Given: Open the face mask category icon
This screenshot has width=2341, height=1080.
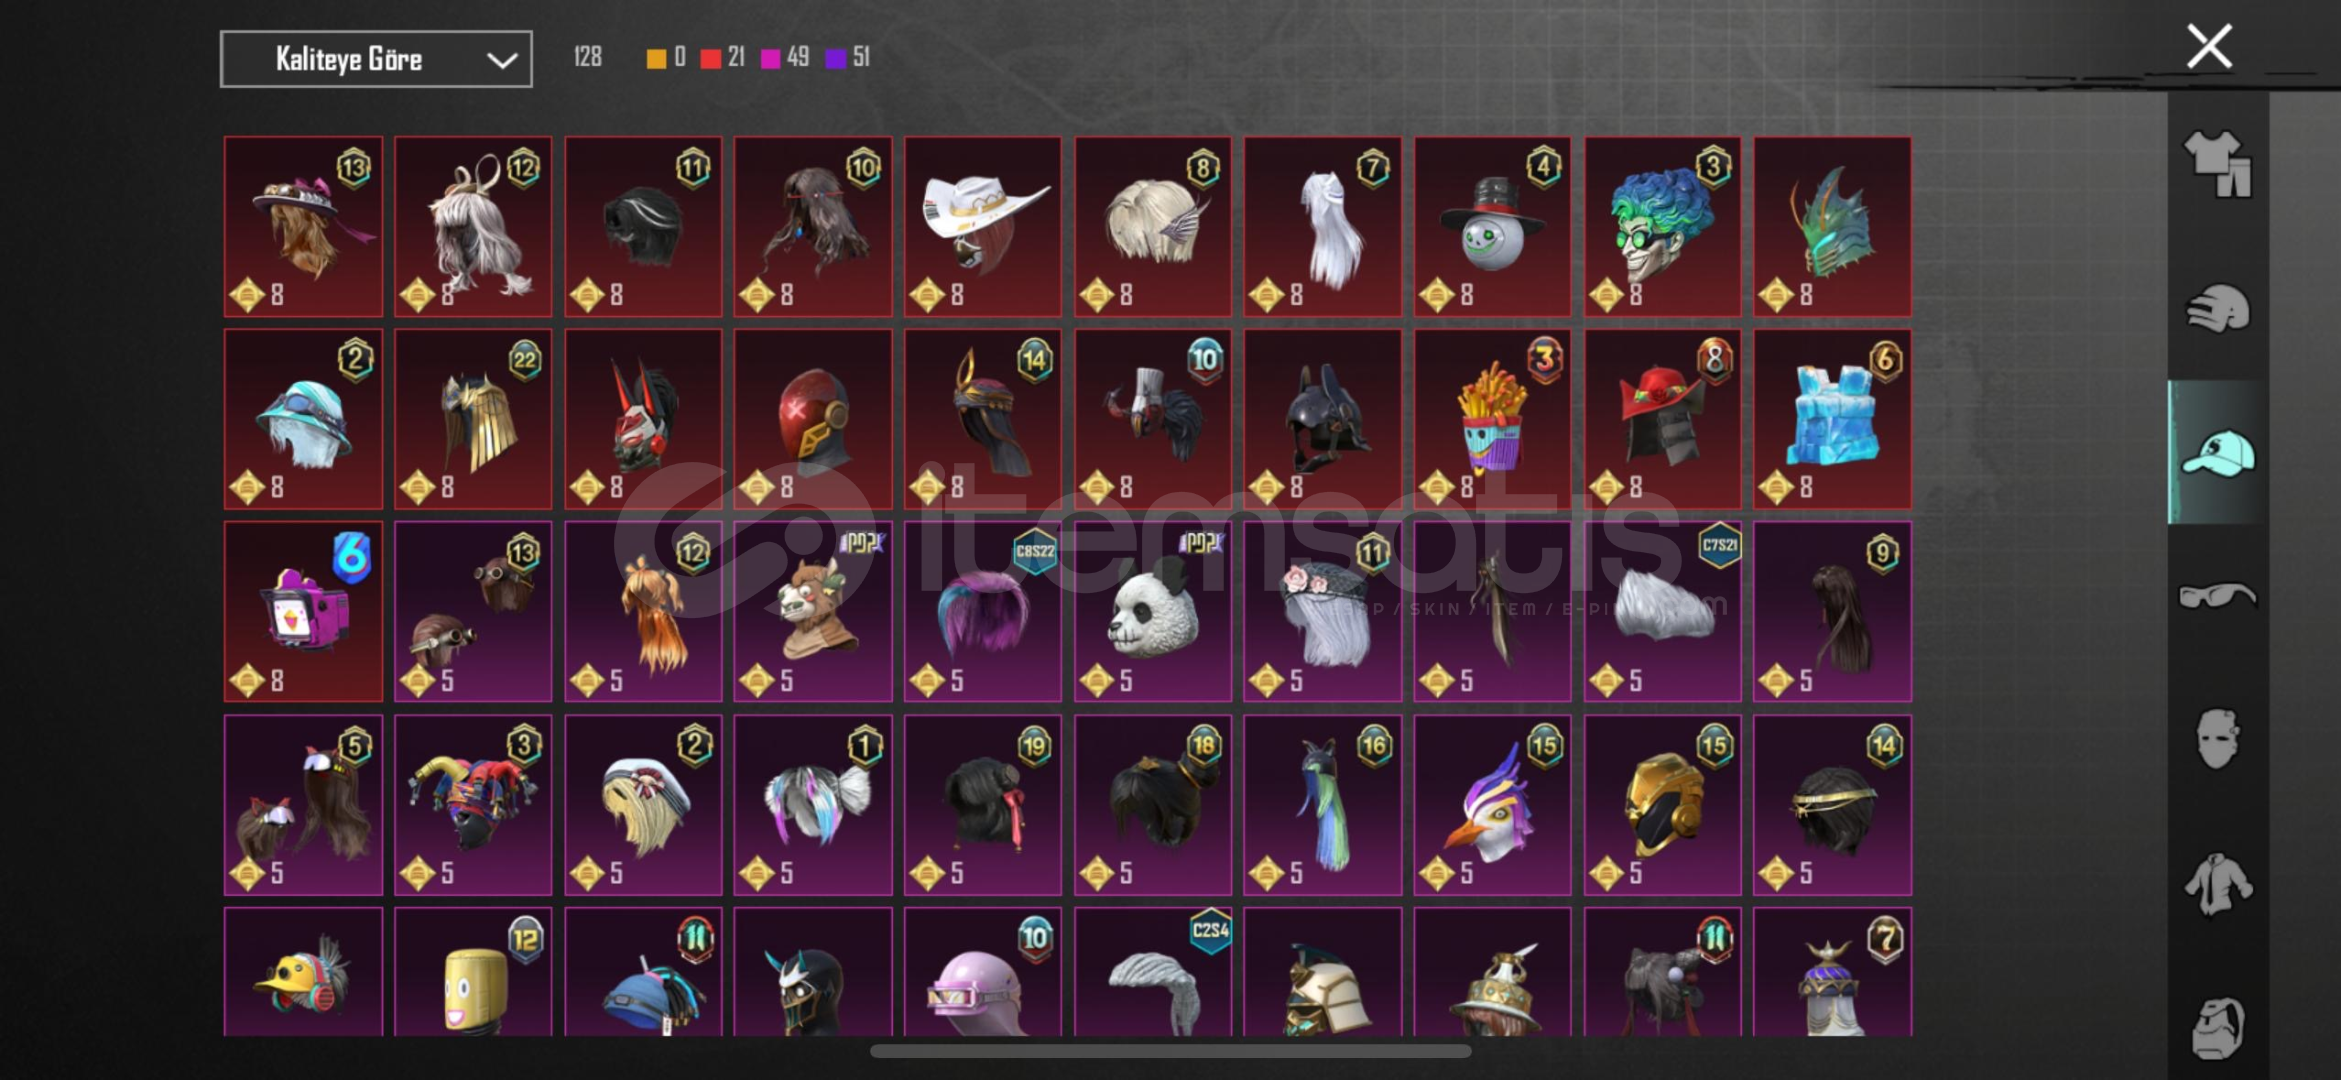Looking at the screenshot, I should point(2218,739).
